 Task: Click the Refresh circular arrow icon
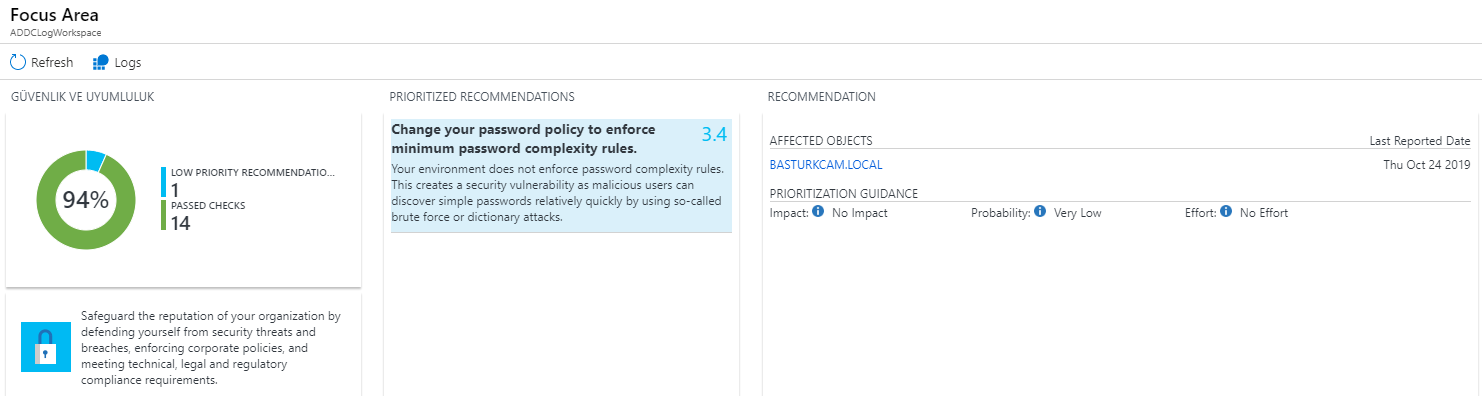click(x=17, y=62)
